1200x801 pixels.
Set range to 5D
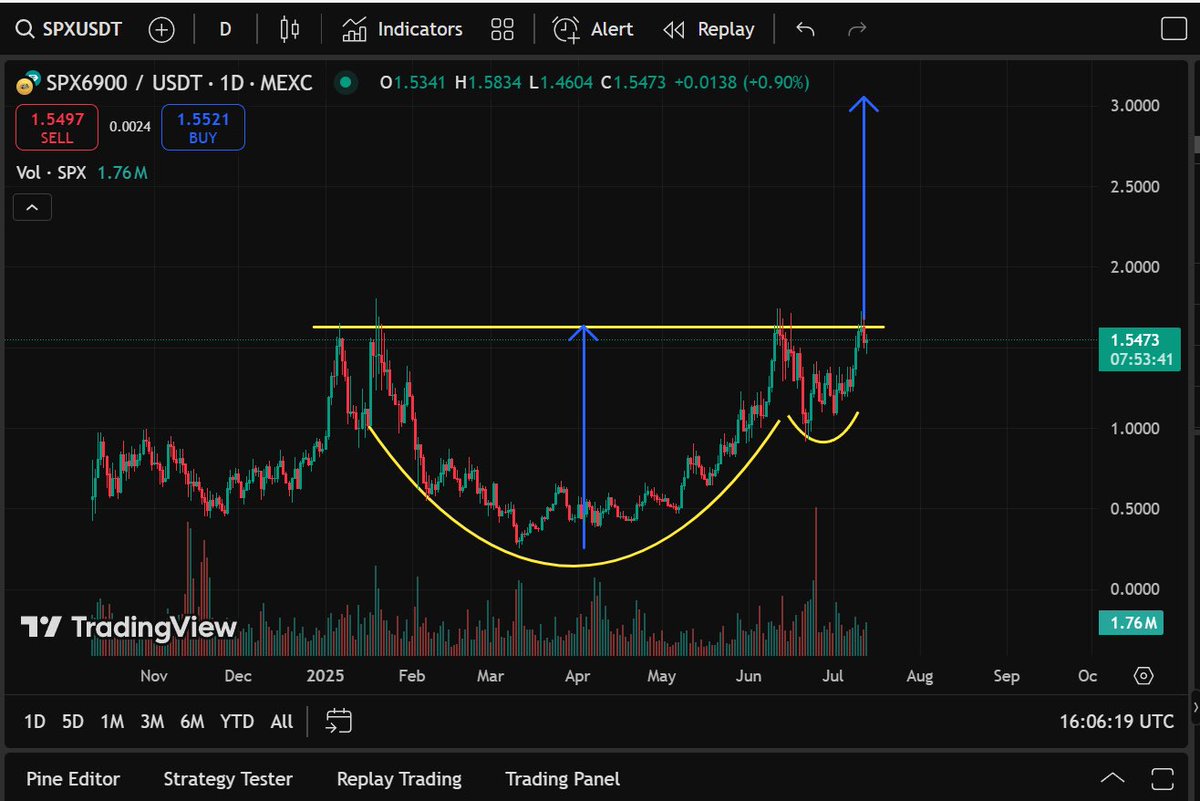tap(73, 721)
